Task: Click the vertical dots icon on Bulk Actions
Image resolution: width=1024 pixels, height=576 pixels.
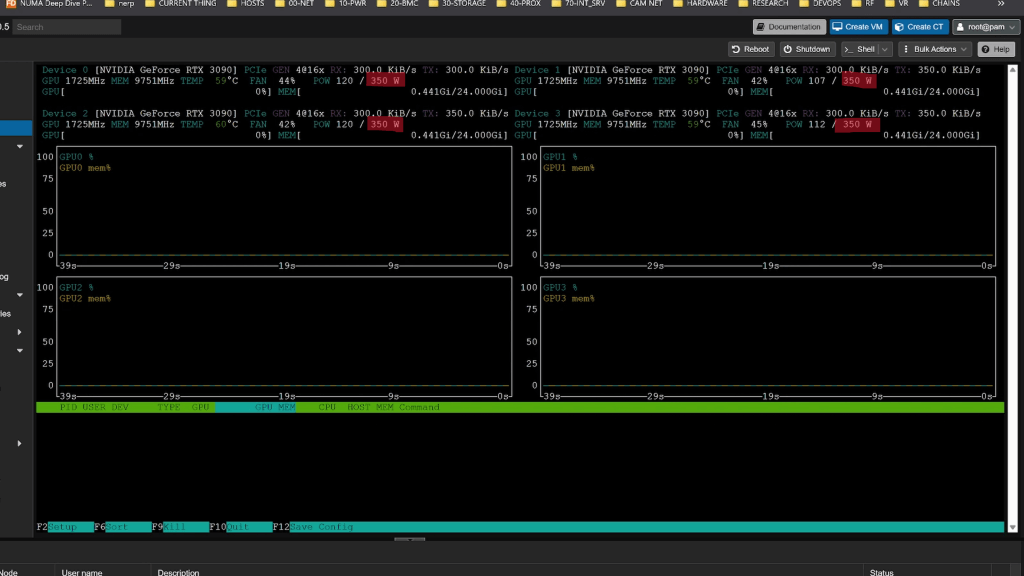Action: pos(906,48)
